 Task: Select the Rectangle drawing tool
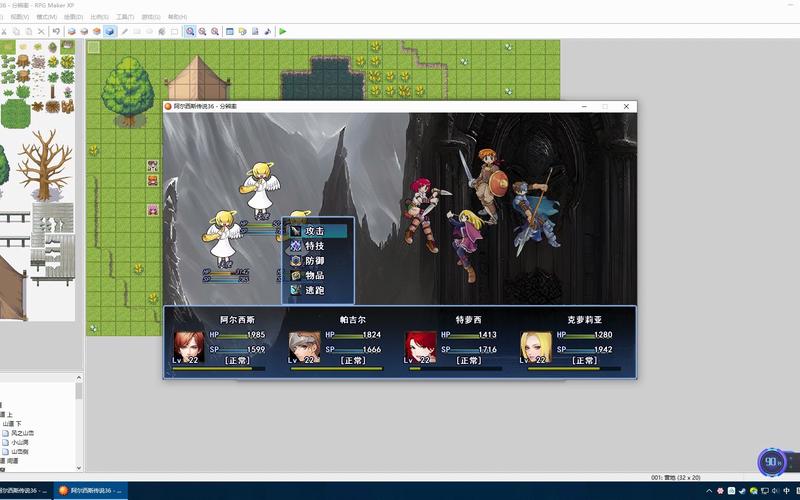pos(137,32)
